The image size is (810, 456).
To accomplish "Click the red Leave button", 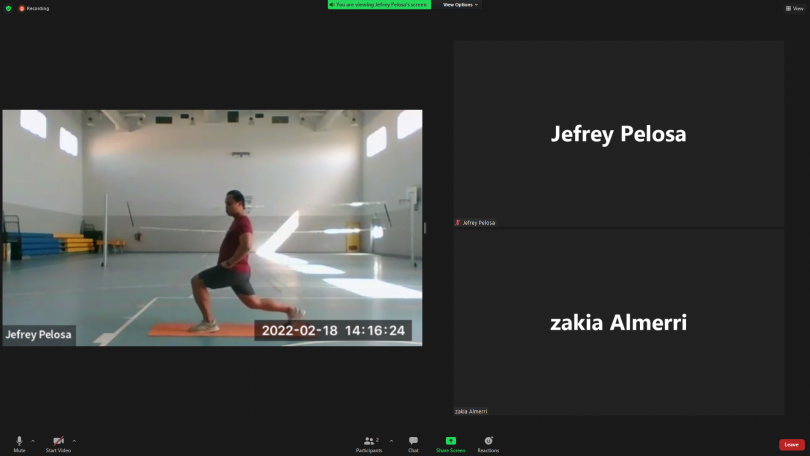I will tap(792, 444).
